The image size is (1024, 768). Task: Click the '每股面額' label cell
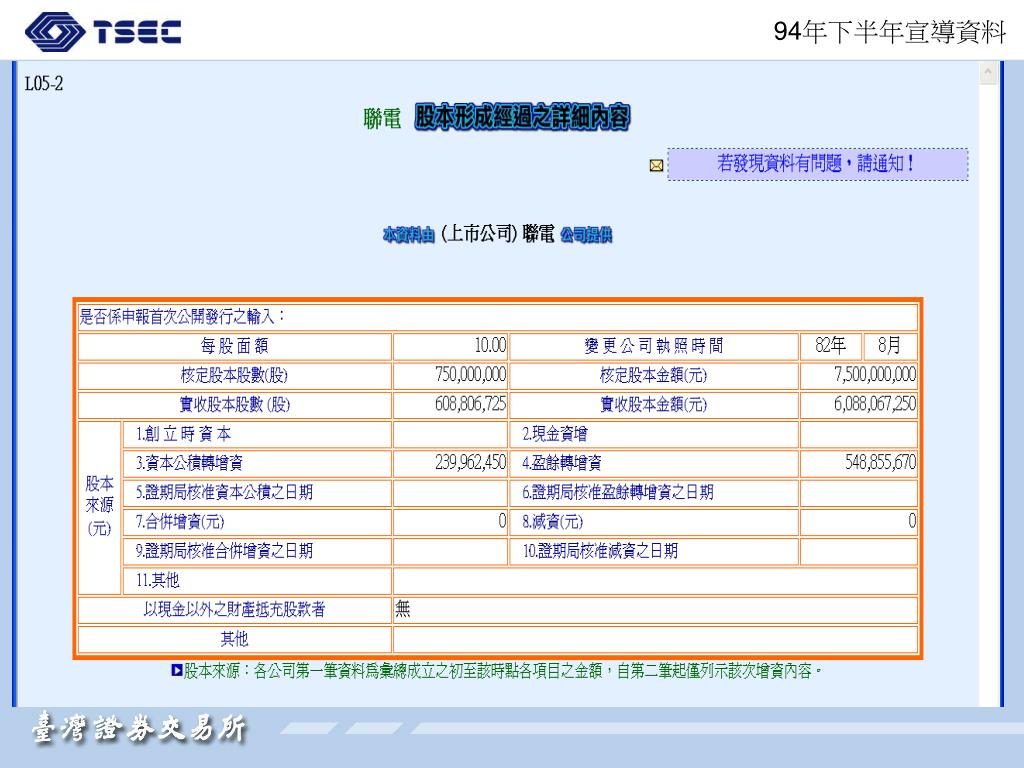[234, 346]
